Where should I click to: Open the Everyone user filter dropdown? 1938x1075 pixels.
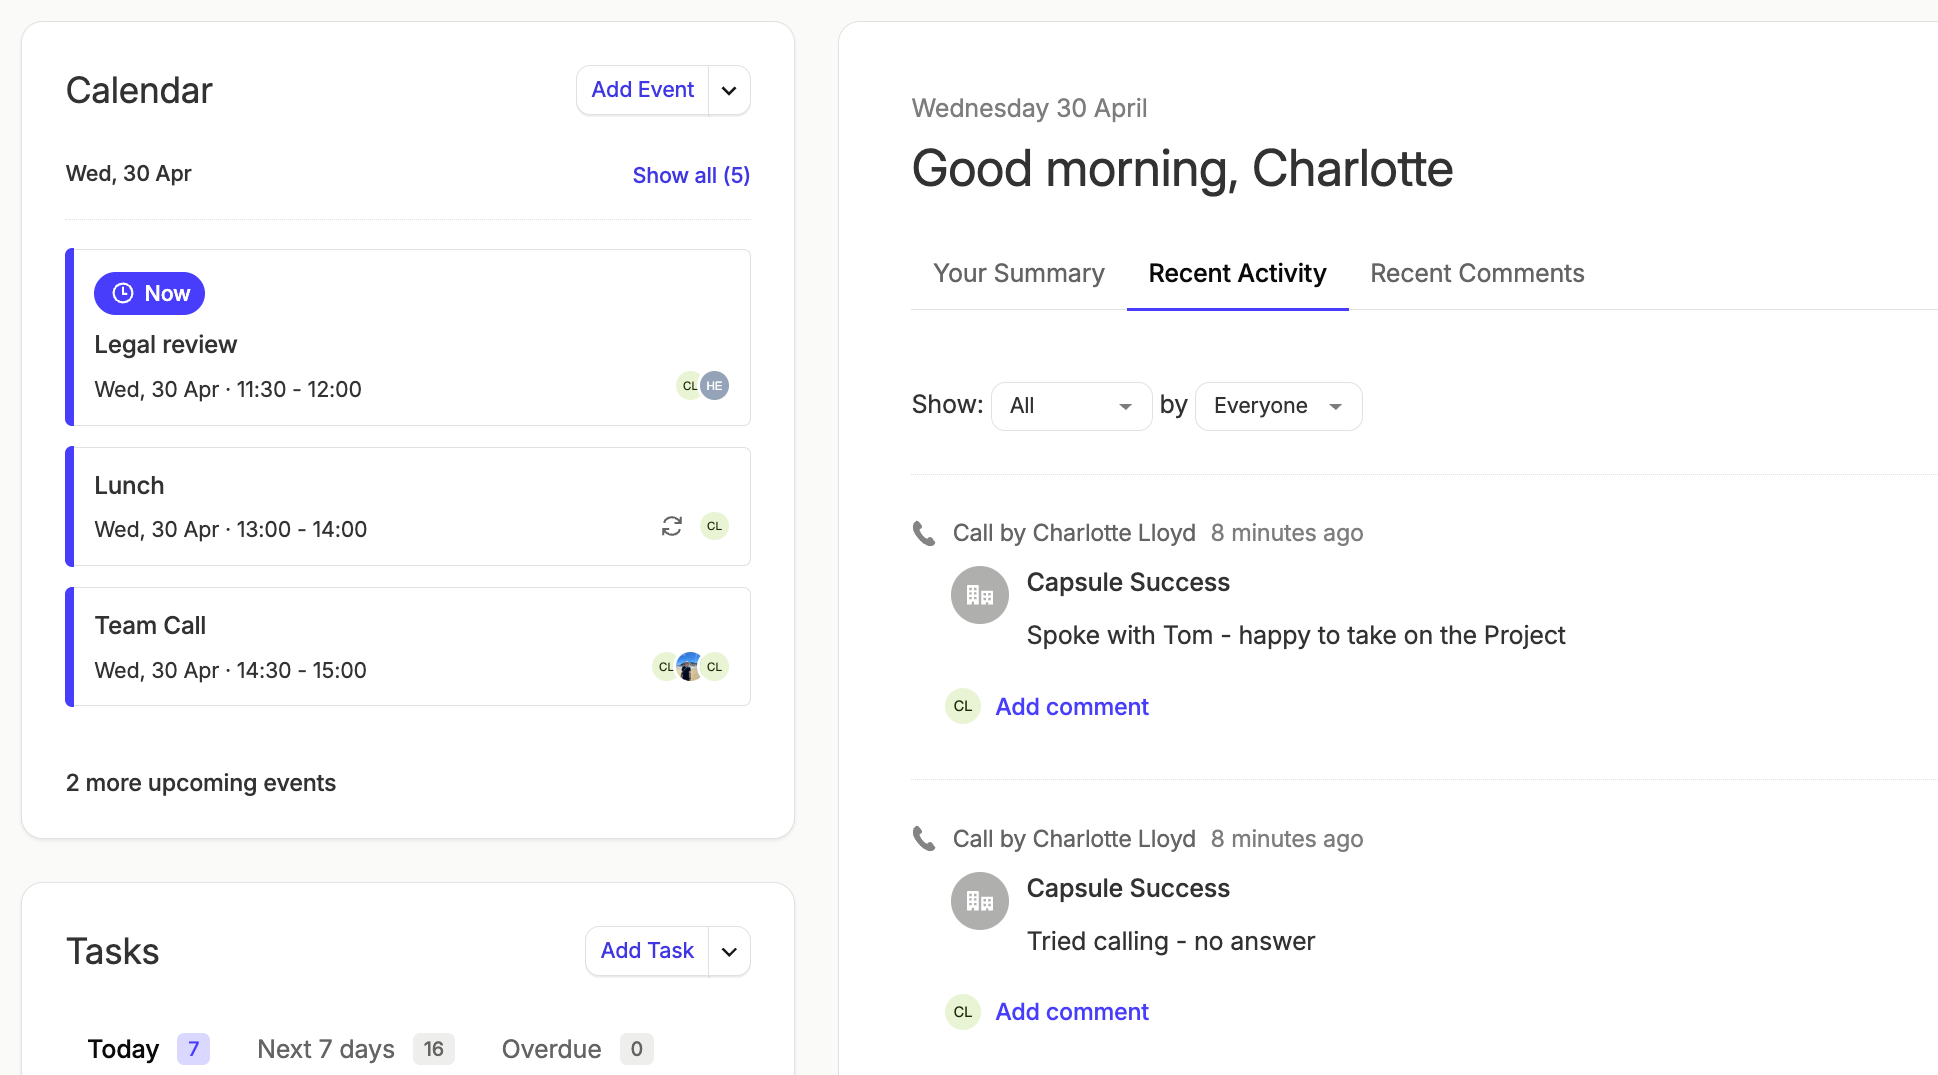pyautogui.click(x=1278, y=406)
